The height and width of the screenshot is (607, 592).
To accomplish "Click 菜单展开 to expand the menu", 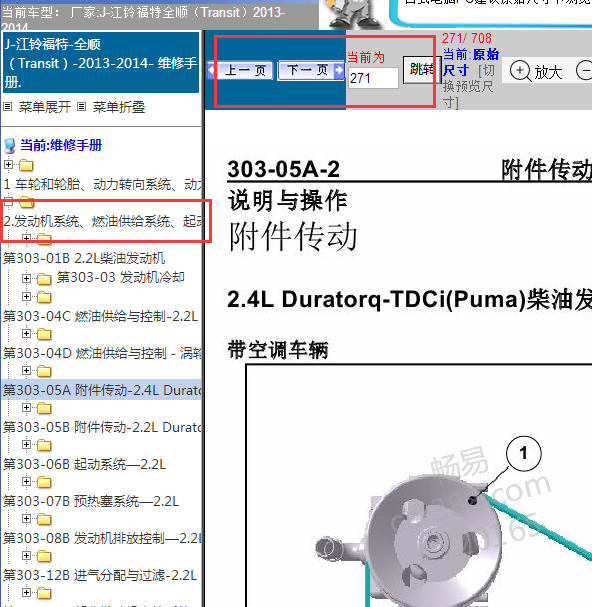I will 45,107.
